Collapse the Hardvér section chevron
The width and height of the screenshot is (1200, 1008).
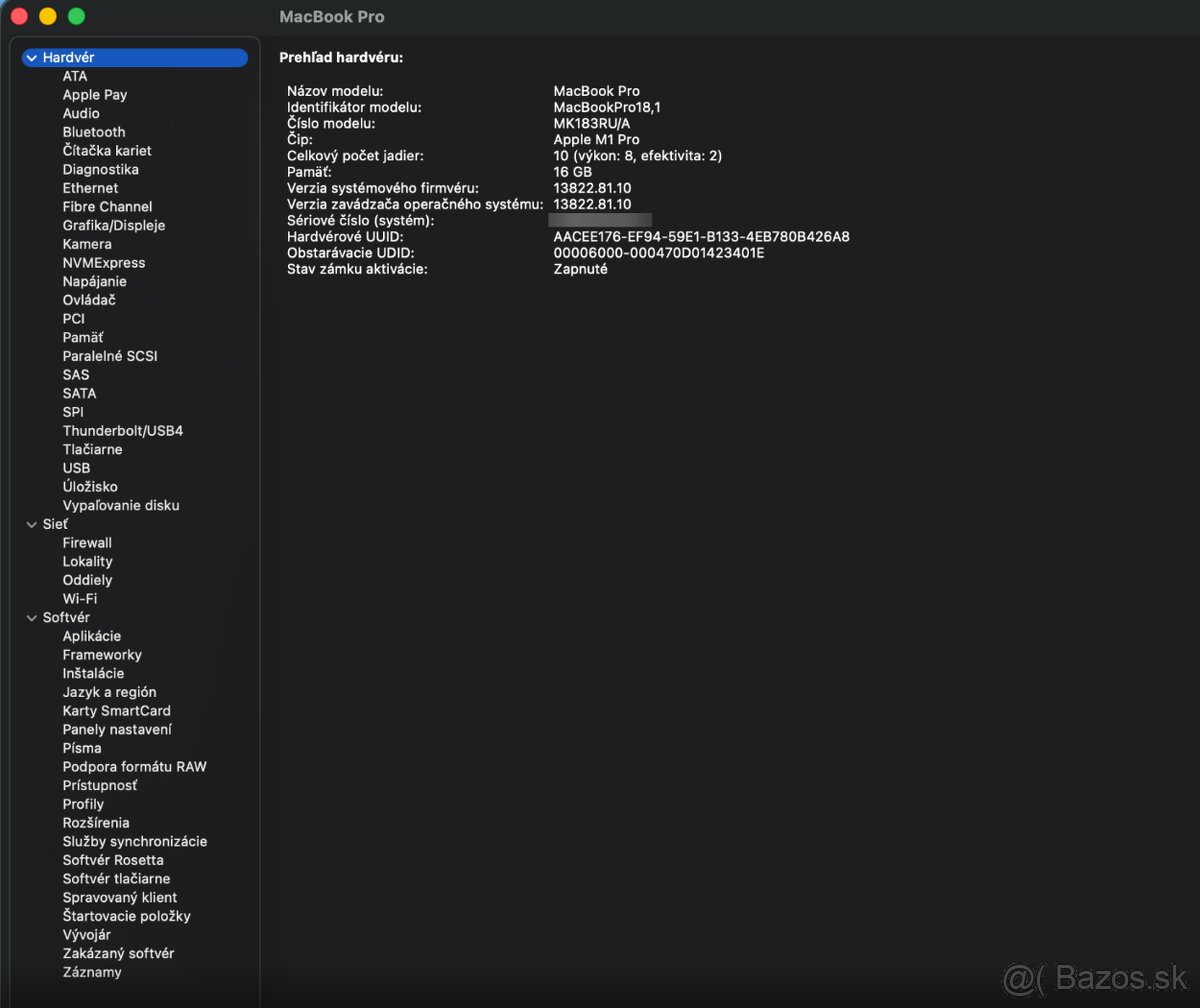pos(32,58)
